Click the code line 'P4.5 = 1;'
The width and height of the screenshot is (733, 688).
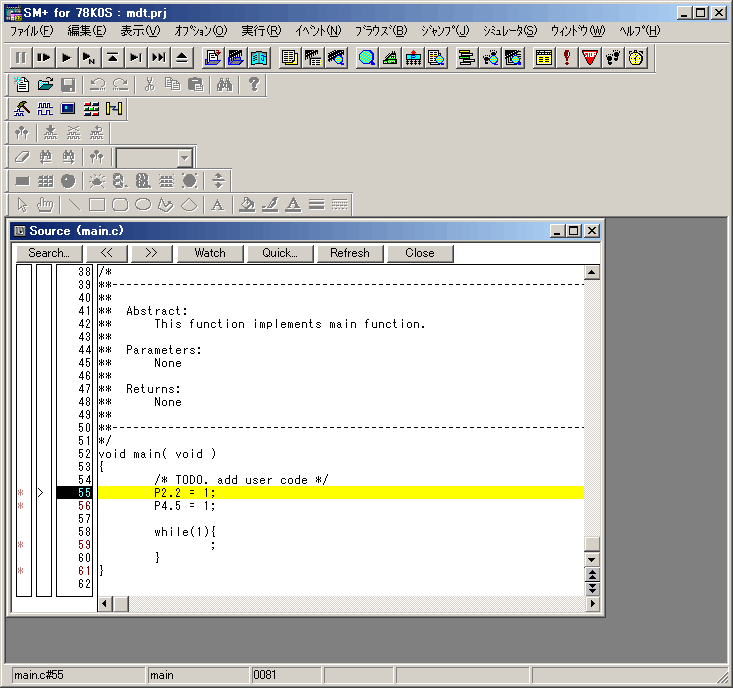pos(185,506)
